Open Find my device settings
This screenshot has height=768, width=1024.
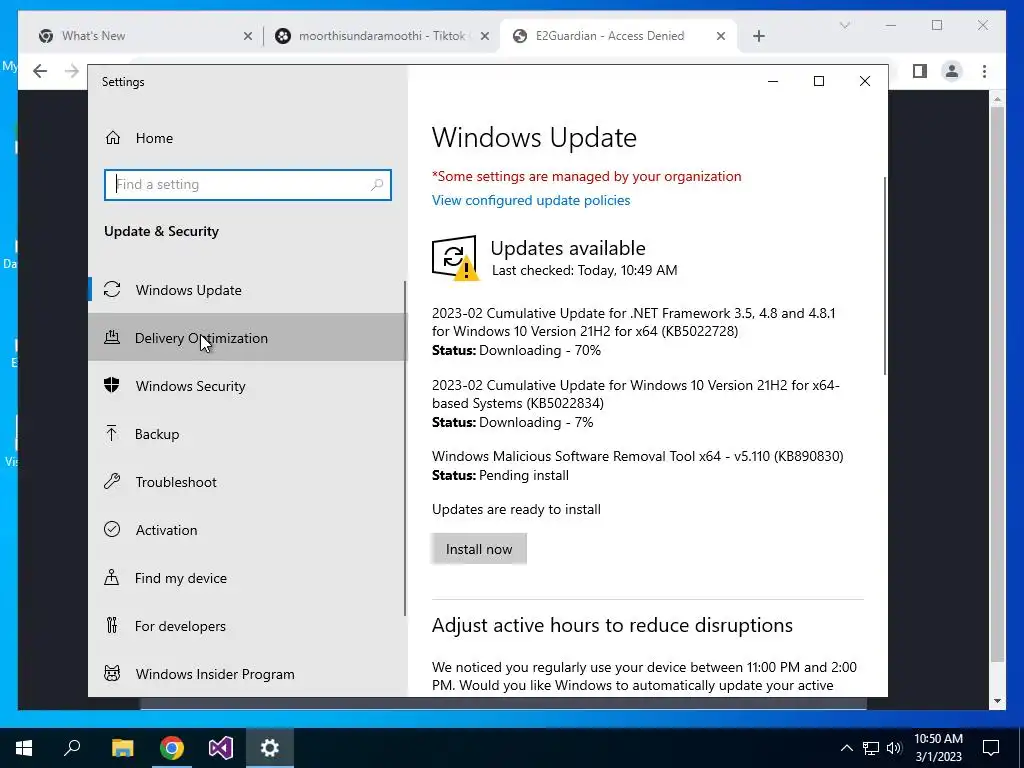pos(247,577)
